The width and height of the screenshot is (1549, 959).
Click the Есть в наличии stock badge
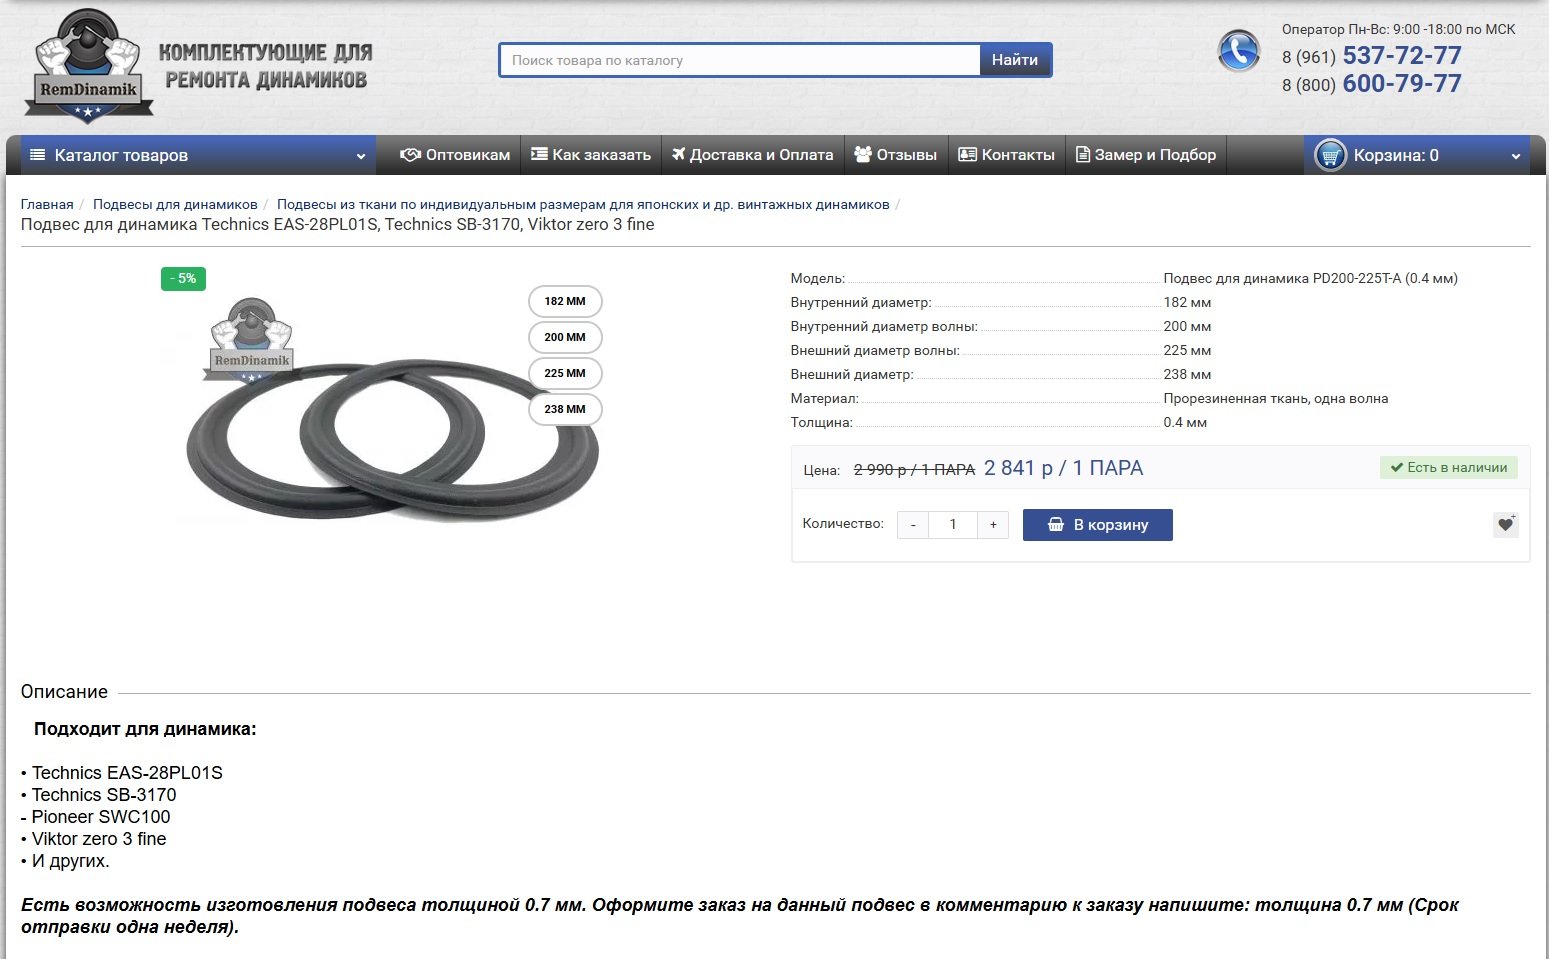[1449, 468]
